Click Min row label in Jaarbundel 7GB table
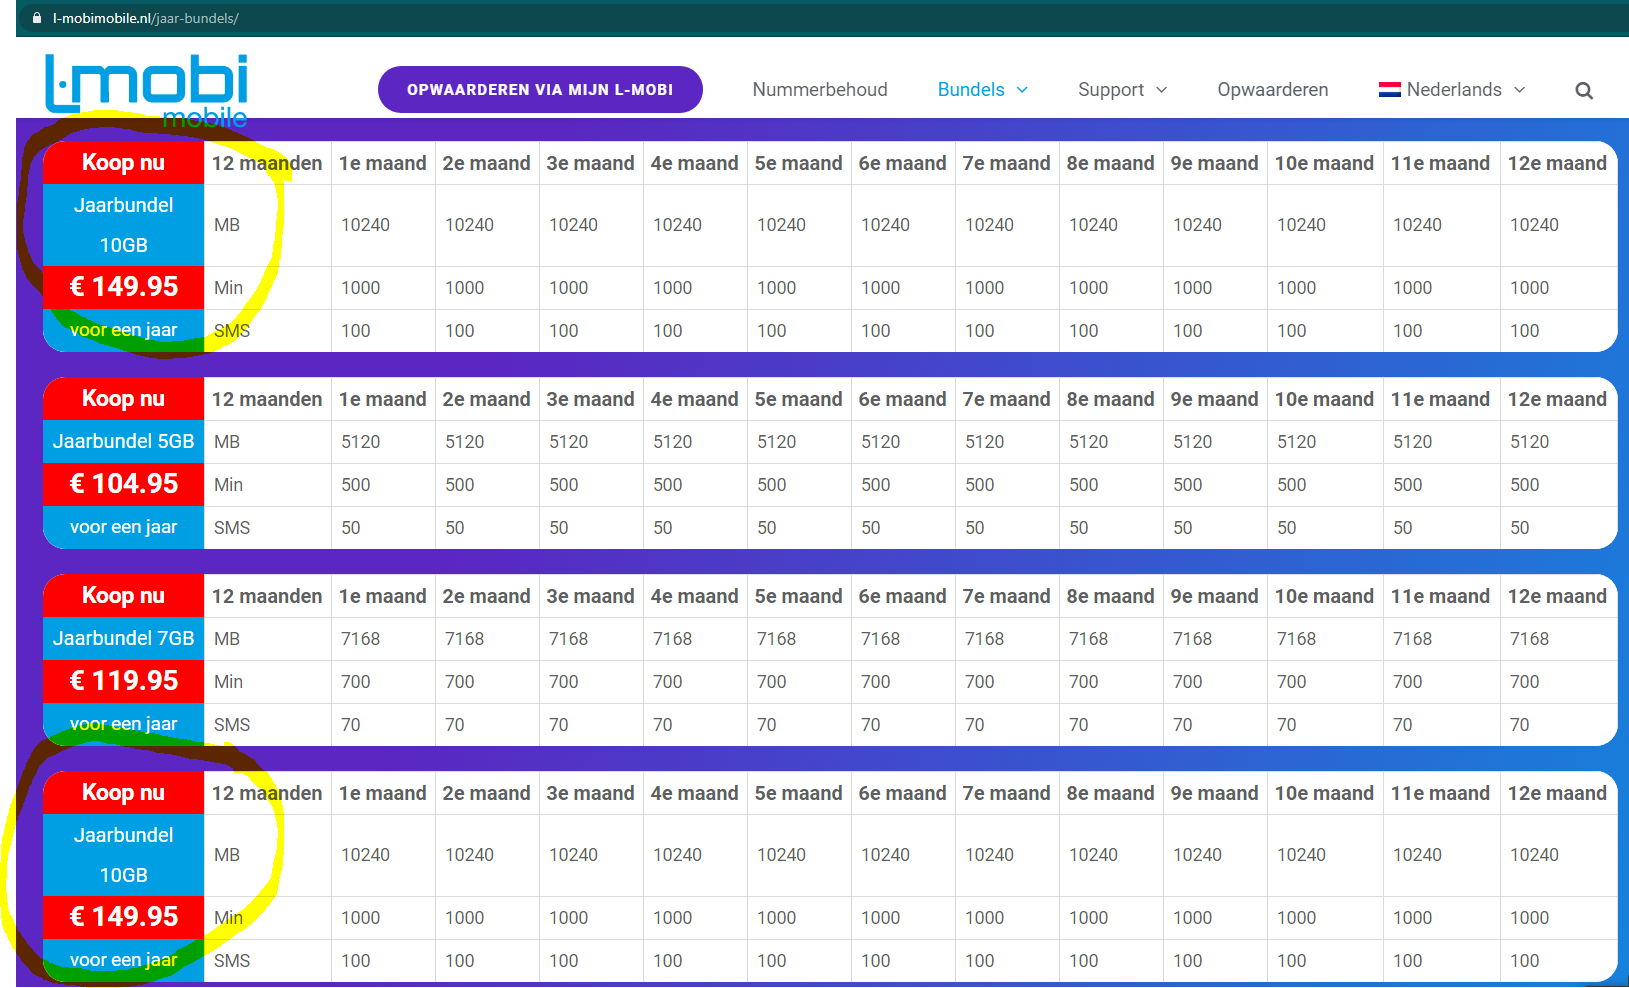This screenshot has height=988, width=1629. coord(228,682)
